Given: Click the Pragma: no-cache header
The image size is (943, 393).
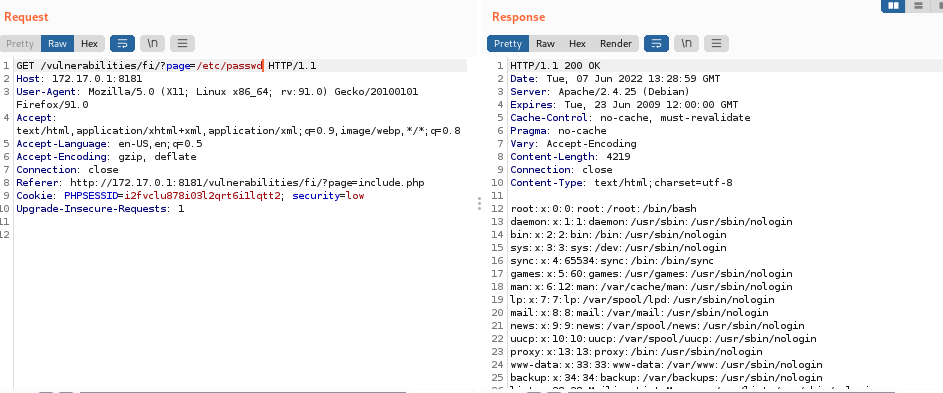Looking at the screenshot, I should 558,131.
